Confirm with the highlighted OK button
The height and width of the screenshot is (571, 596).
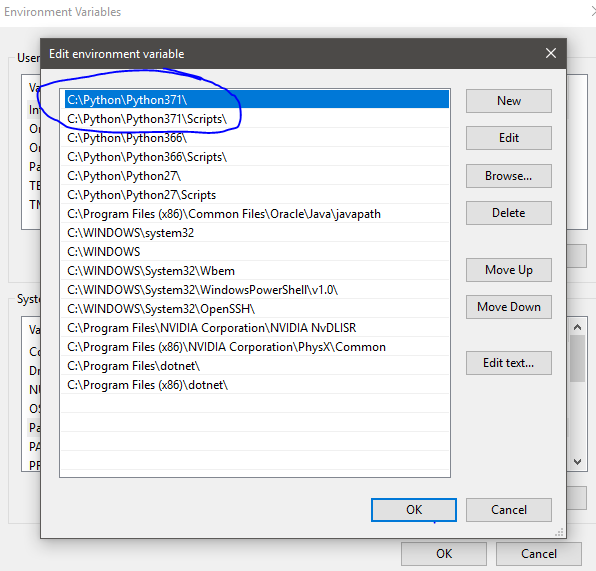pyautogui.click(x=414, y=510)
